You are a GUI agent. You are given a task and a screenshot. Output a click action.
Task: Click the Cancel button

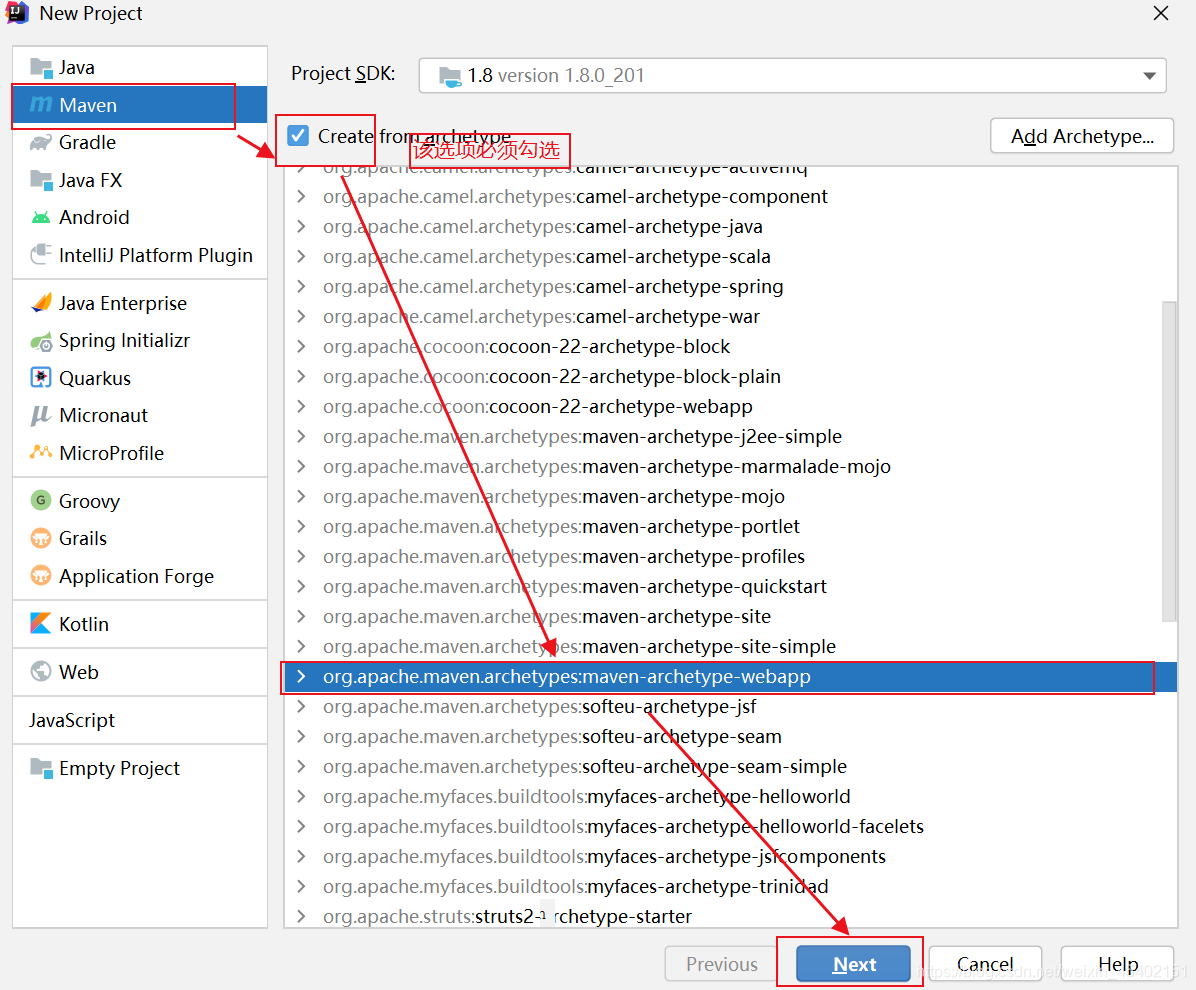coord(985,964)
